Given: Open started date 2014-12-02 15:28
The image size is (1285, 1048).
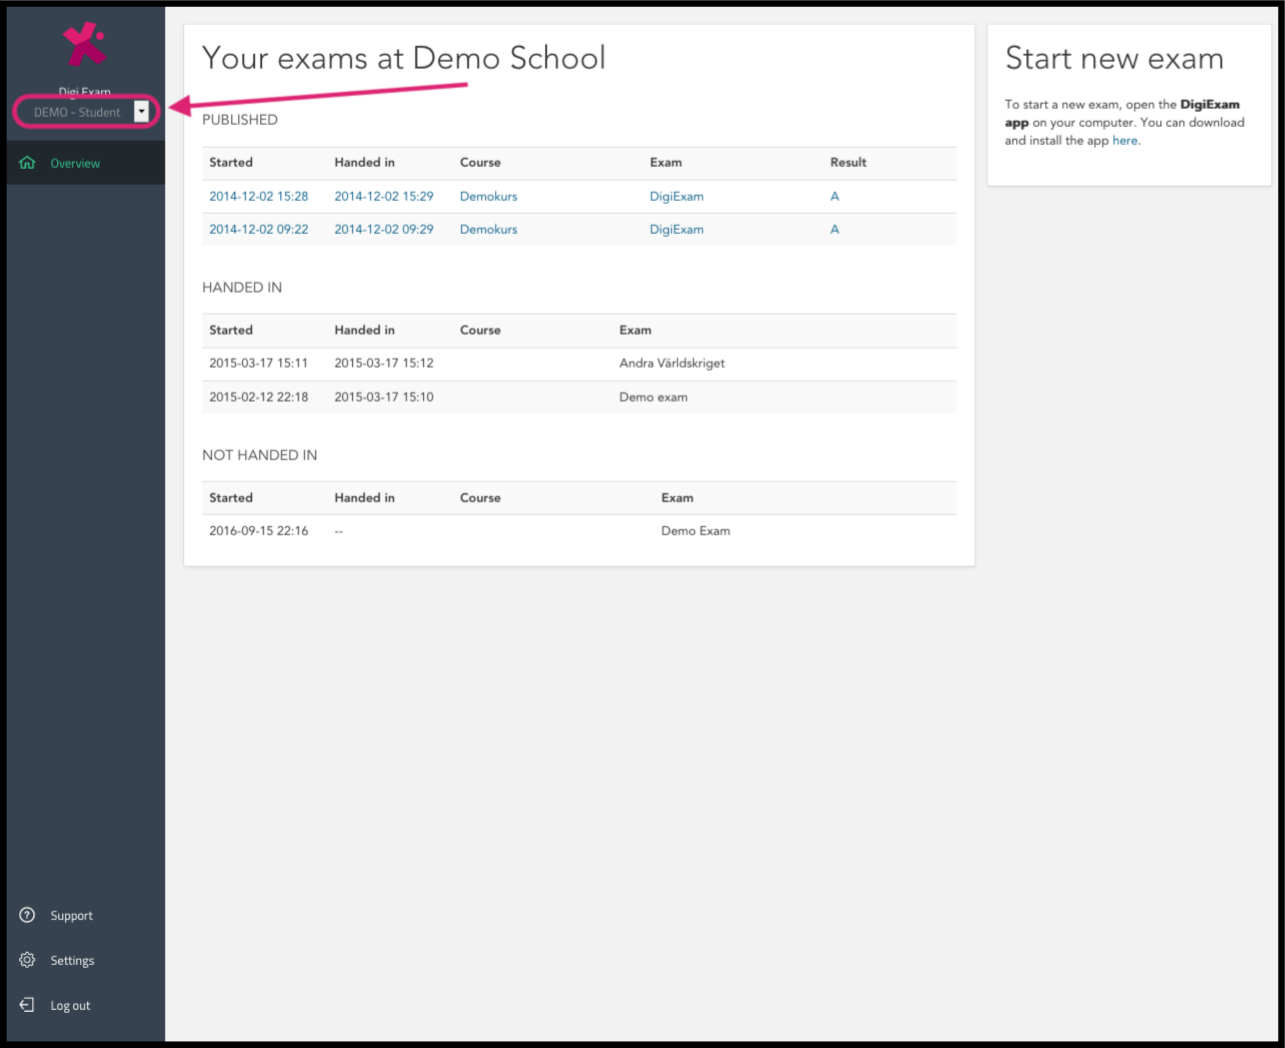Looking at the screenshot, I should pos(258,196).
